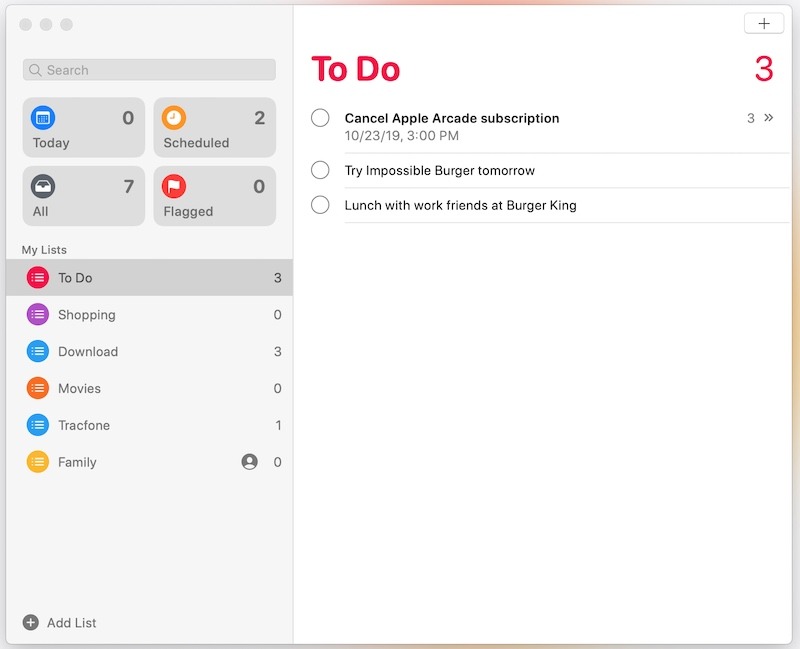This screenshot has width=800, height=649.
Task: Click the orange Movies list icon
Action: pyautogui.click(x=36, y=388)
